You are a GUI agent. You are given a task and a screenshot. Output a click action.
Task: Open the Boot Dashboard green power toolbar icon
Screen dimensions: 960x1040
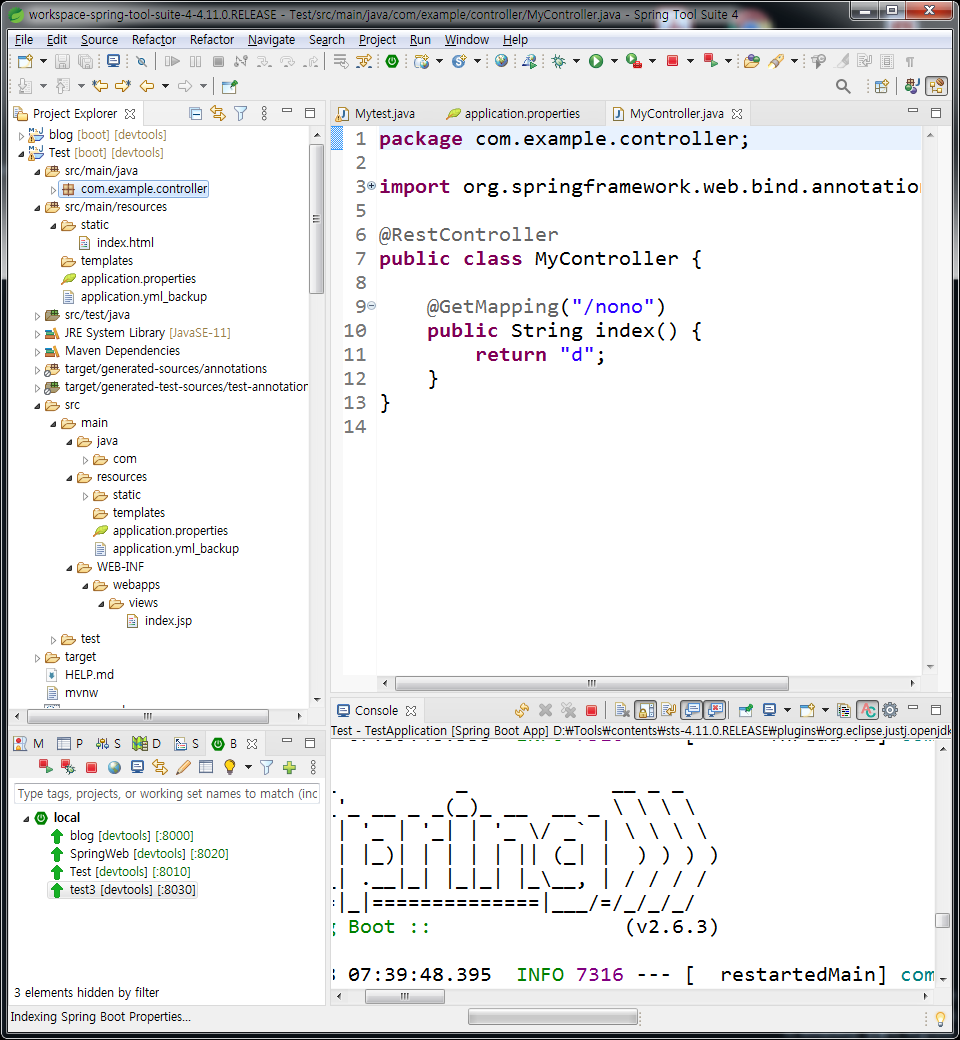[x=392, y=62]
